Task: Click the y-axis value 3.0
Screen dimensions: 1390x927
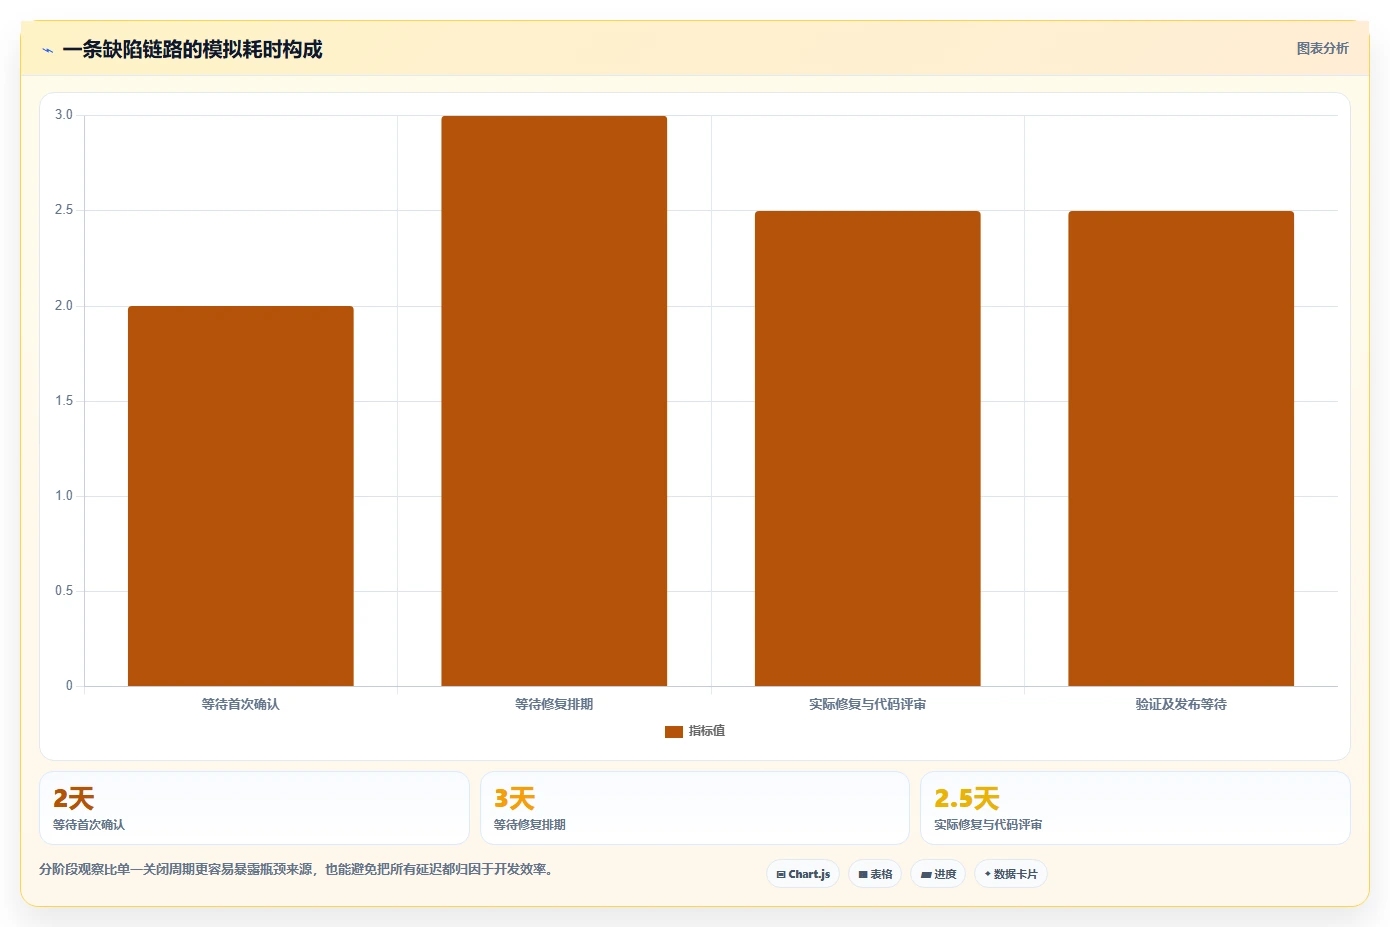Action: click(x=64, y=115)
